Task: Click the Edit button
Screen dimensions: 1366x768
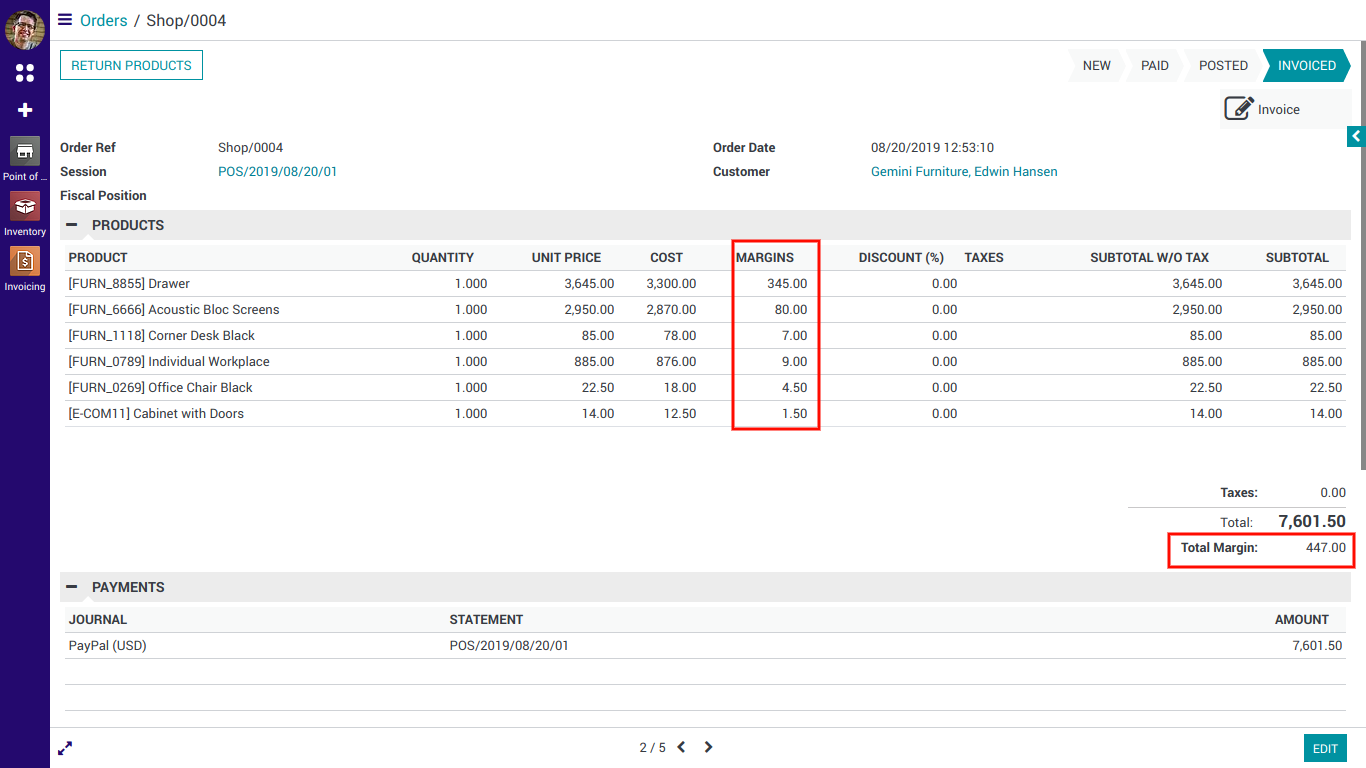Action: click(1325, 749)
